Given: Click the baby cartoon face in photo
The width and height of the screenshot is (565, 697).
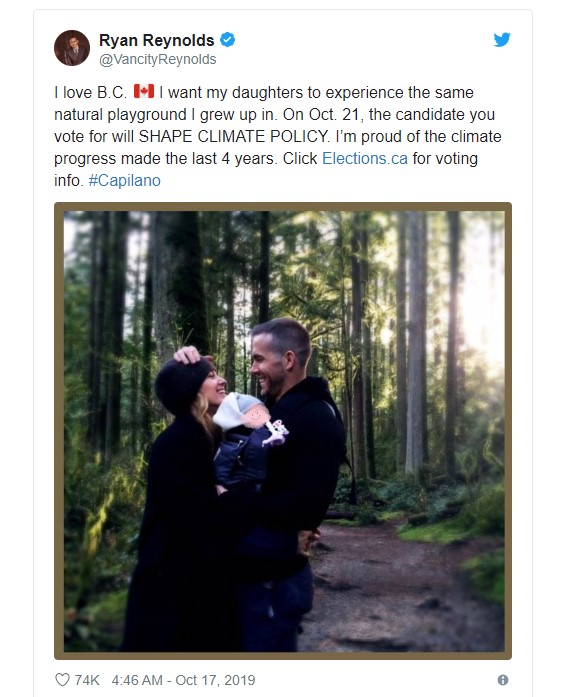Looking at the screenshot, I should pyautogui.click(x=255, y=416).
